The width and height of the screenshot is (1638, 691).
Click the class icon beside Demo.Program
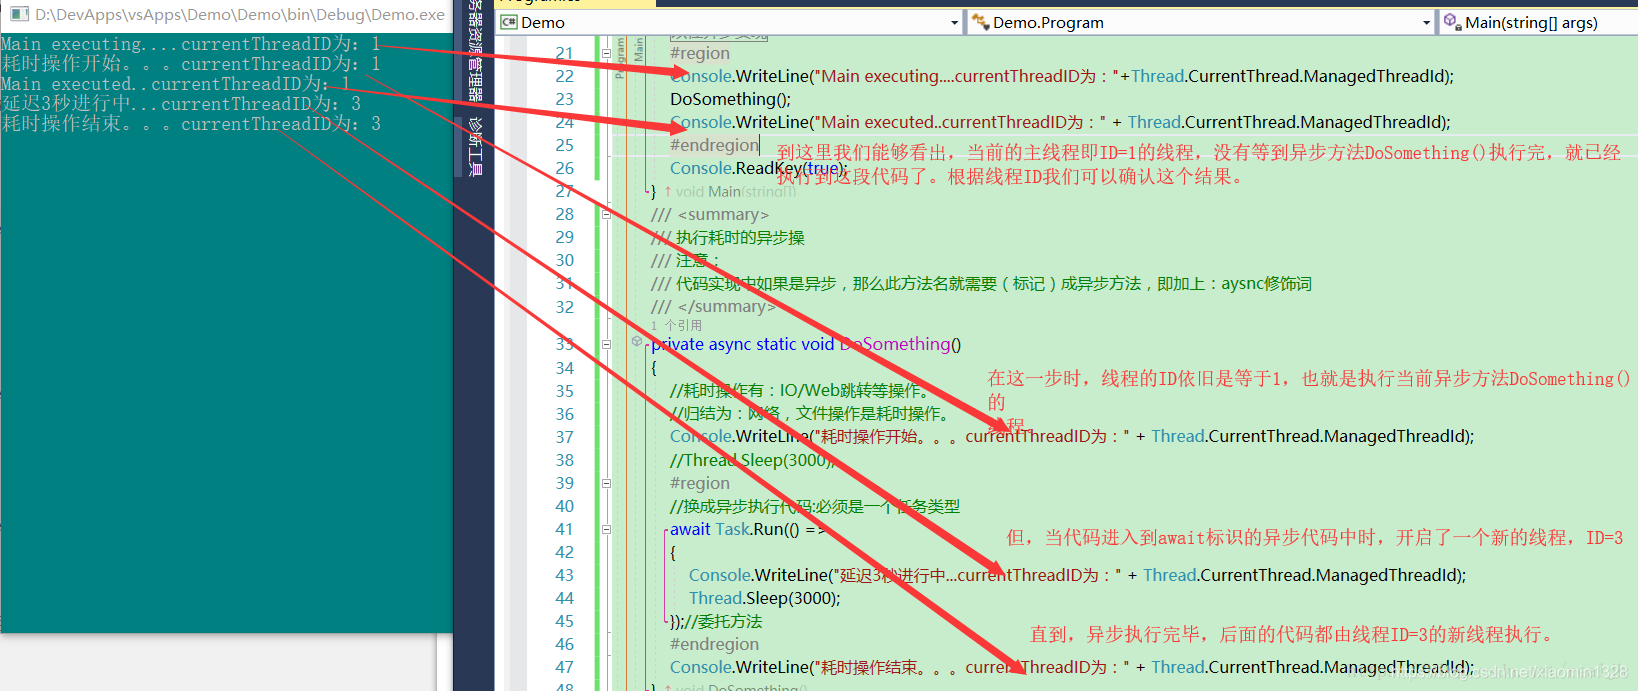(x=981, y=22)
